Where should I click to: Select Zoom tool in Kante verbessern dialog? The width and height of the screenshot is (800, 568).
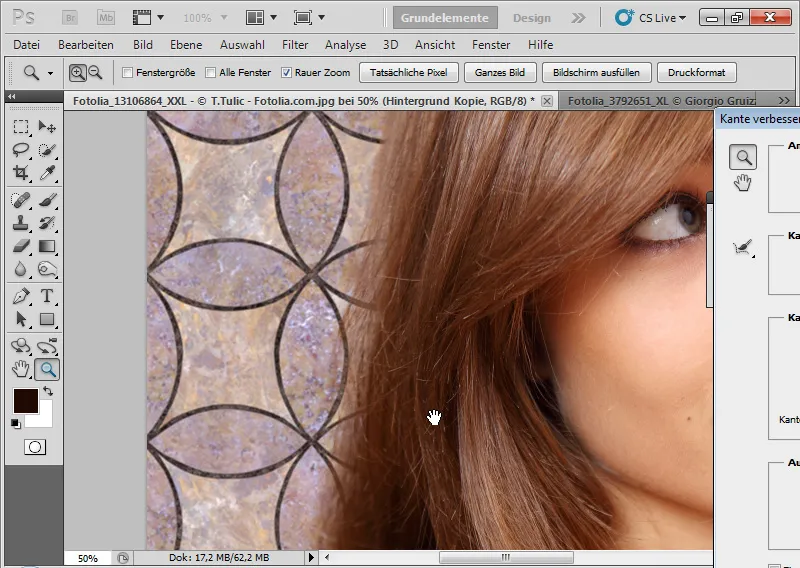coord(743,157)
